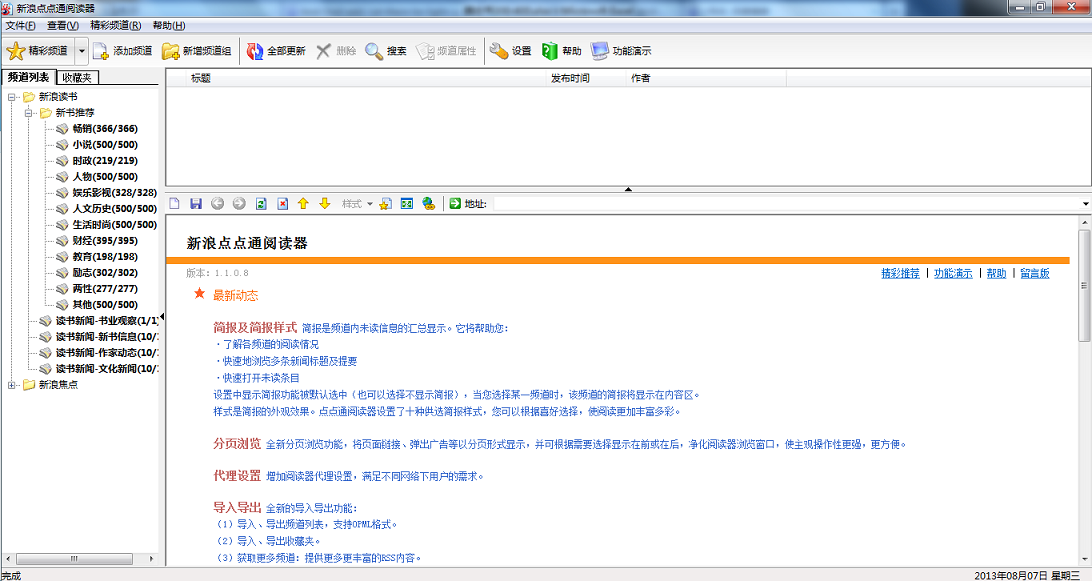Click the green refresh page icon
The image size is (1092, 581).
coord(261,203)
